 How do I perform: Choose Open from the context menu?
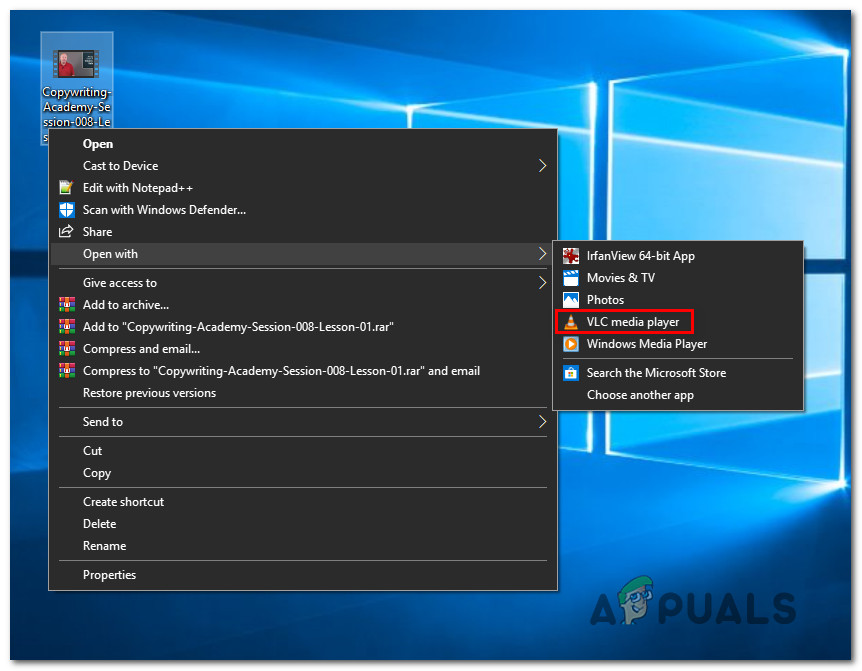pos(303,143)
